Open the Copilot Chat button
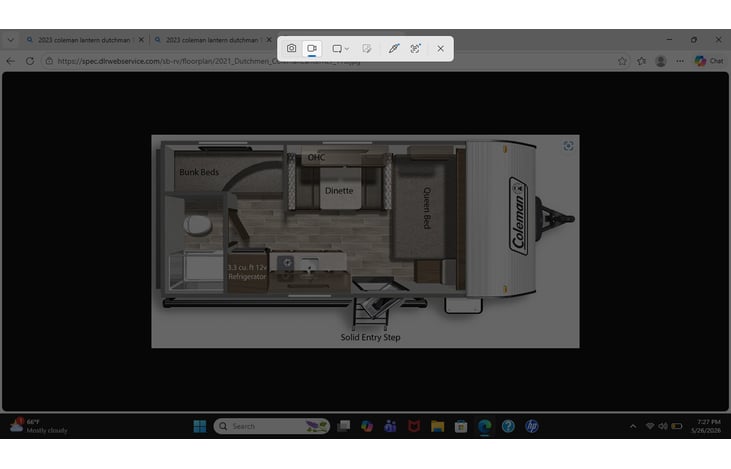 pyautogui.click(x=709, y=61)
